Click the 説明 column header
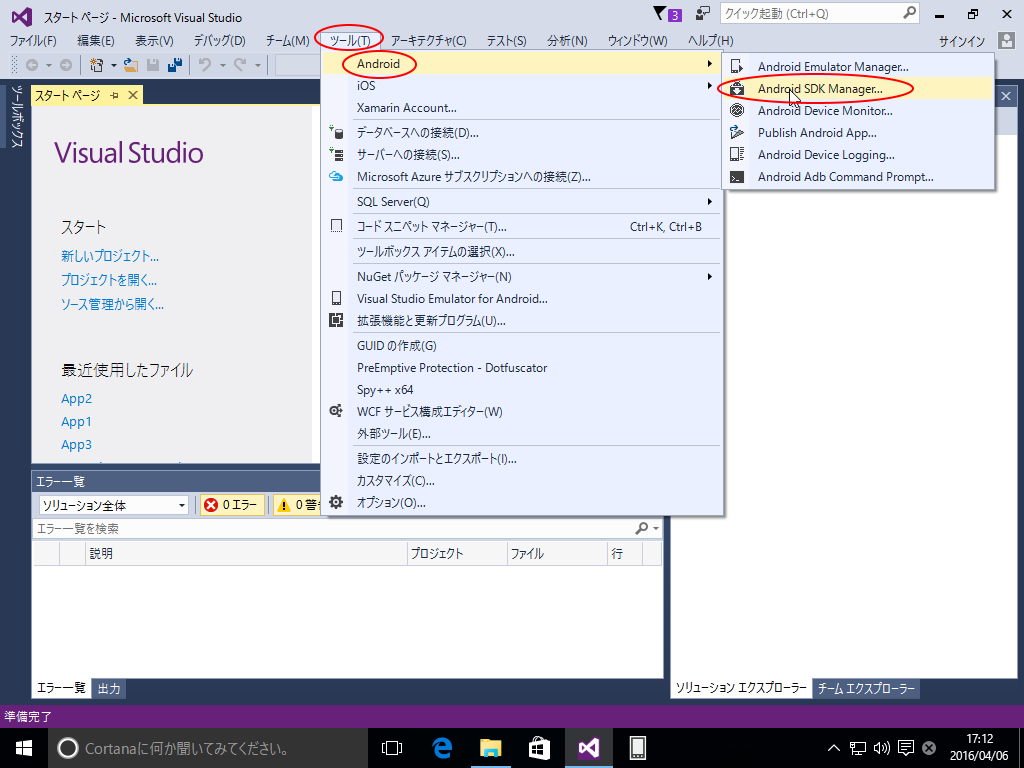Image resolution: width=1024 pixels, height=768 pixels. 246,554
